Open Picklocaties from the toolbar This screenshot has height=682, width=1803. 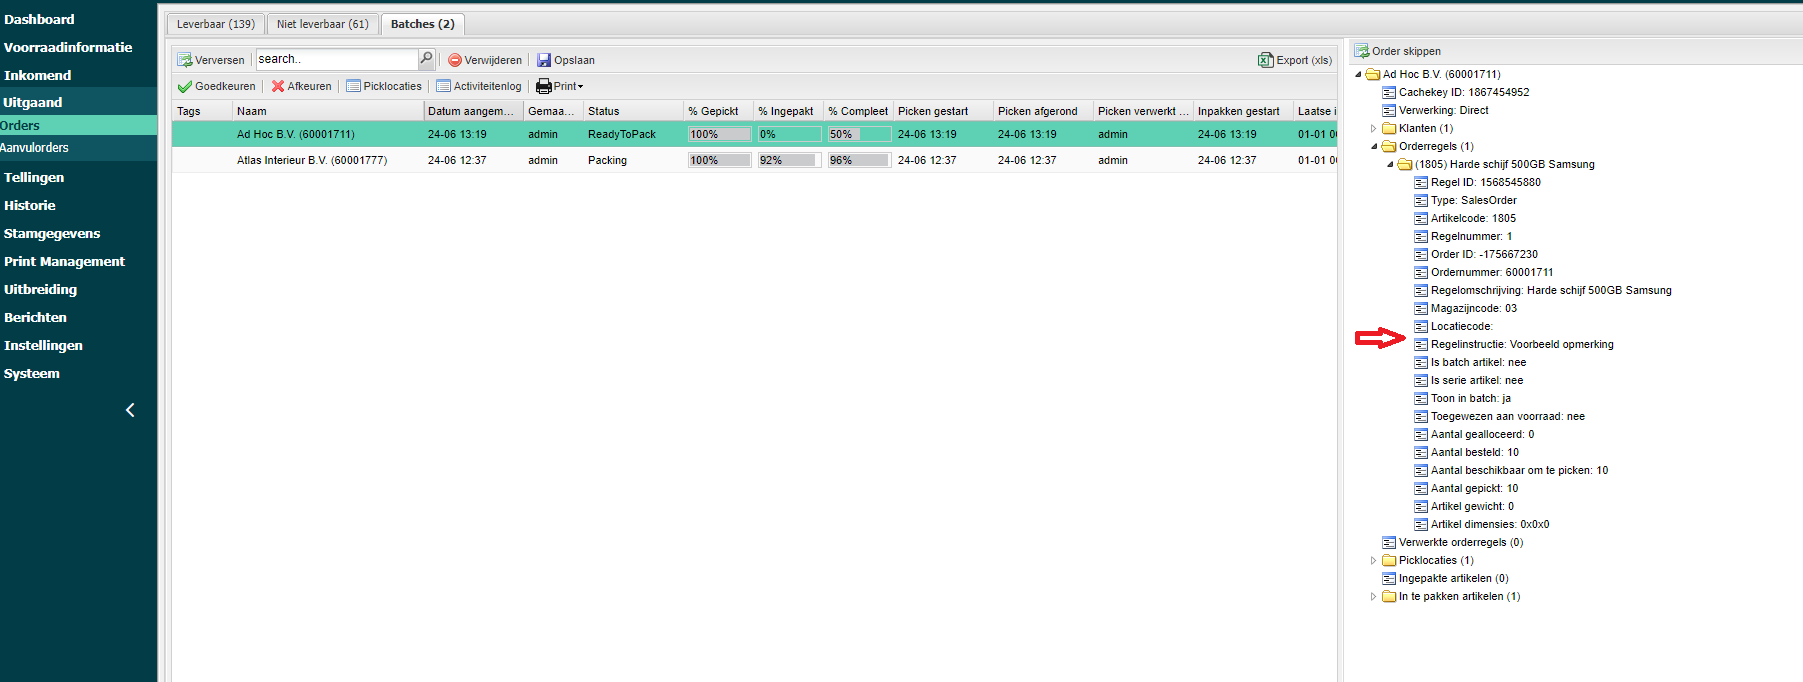tap(384, 87)
